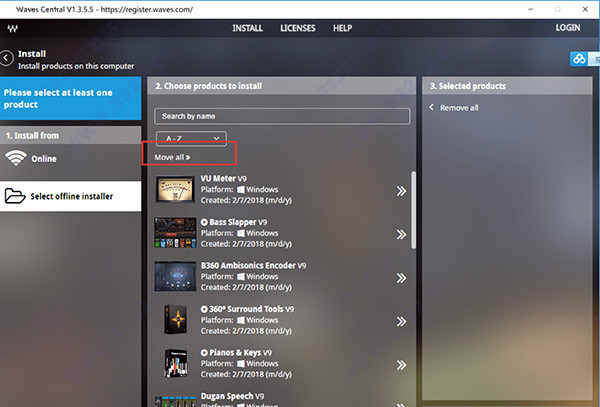Select the Bass Slapper thumbnail
The height and width of the screenshot is (407, 600).
[175, 233]
